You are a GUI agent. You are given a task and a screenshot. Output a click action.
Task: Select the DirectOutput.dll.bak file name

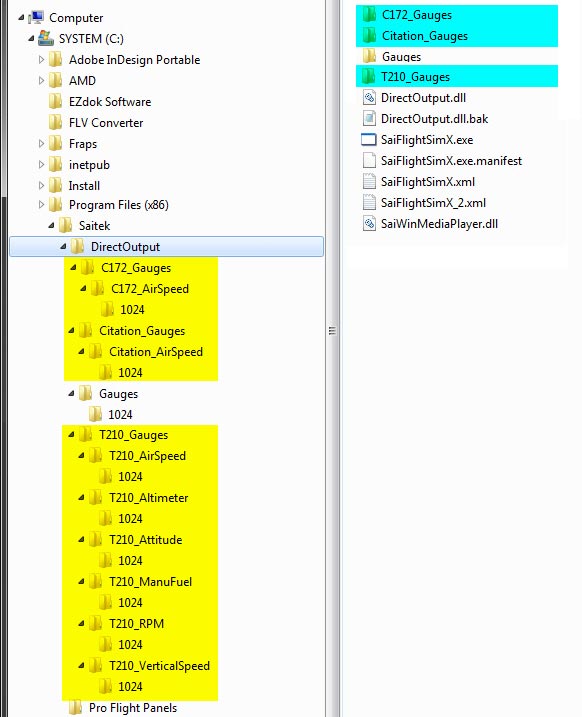[435, 119]
